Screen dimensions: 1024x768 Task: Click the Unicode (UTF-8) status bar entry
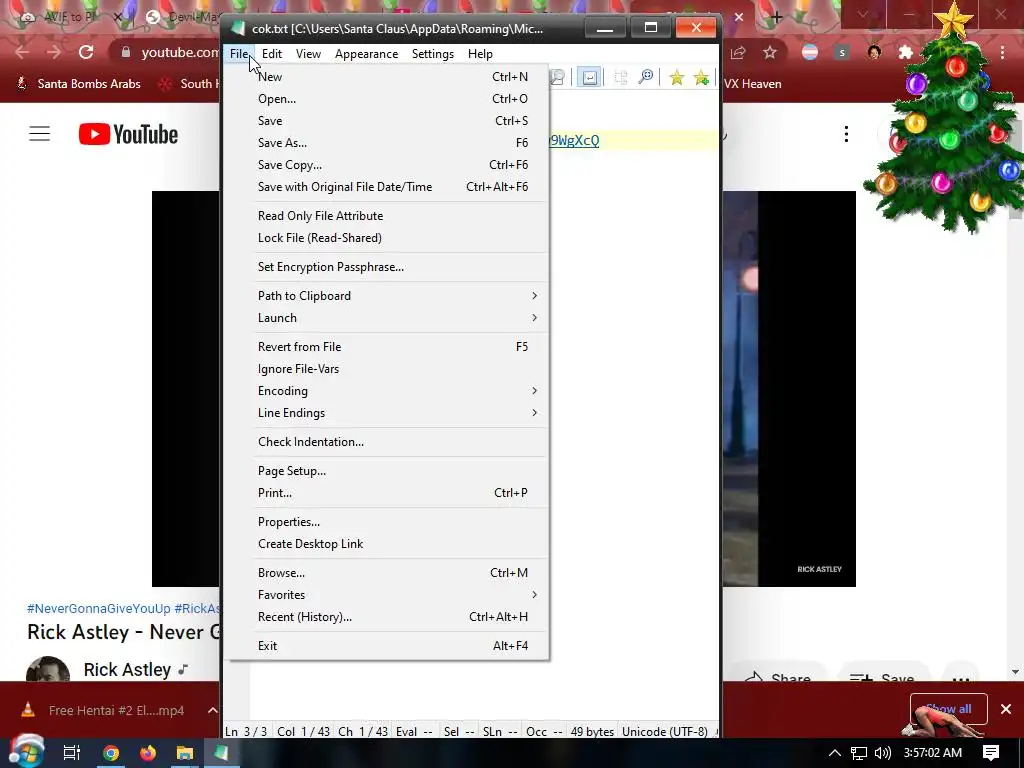tap(665, 731)
